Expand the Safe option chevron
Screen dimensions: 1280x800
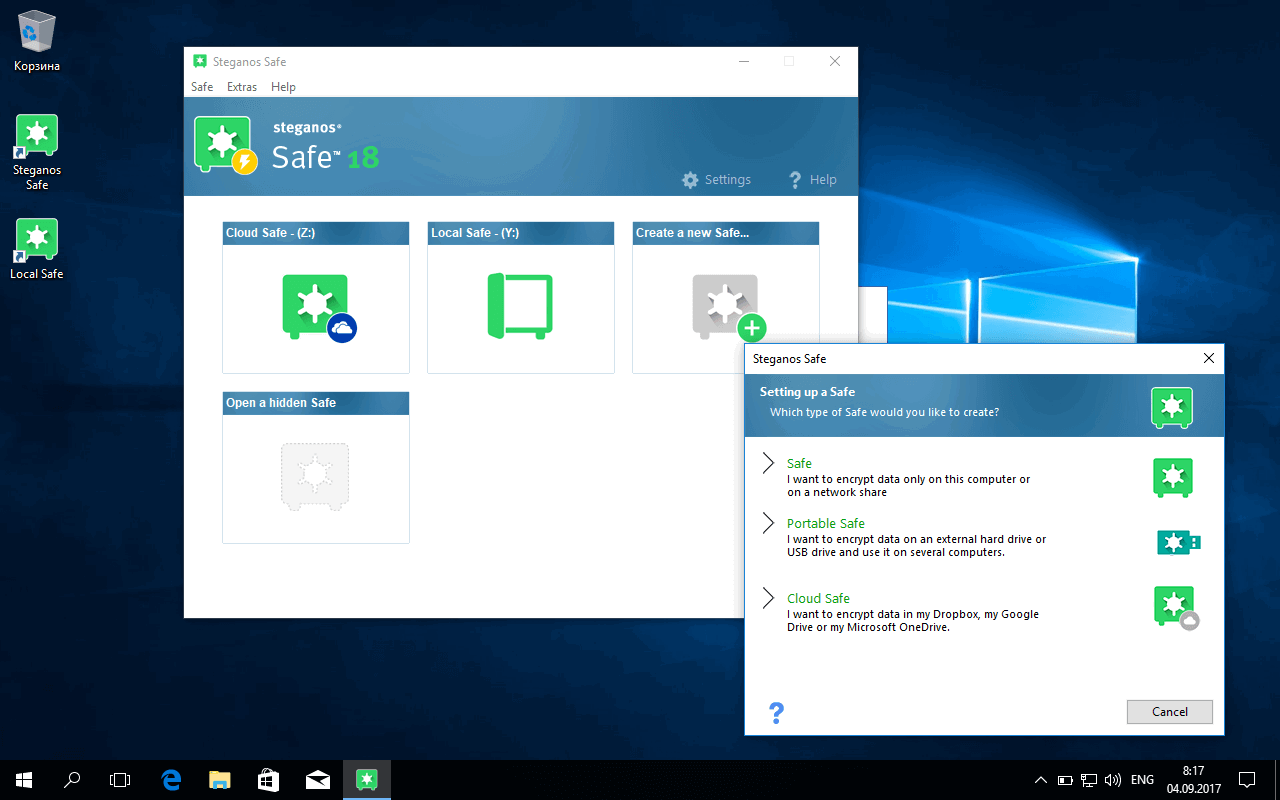(x=768, y=462)
